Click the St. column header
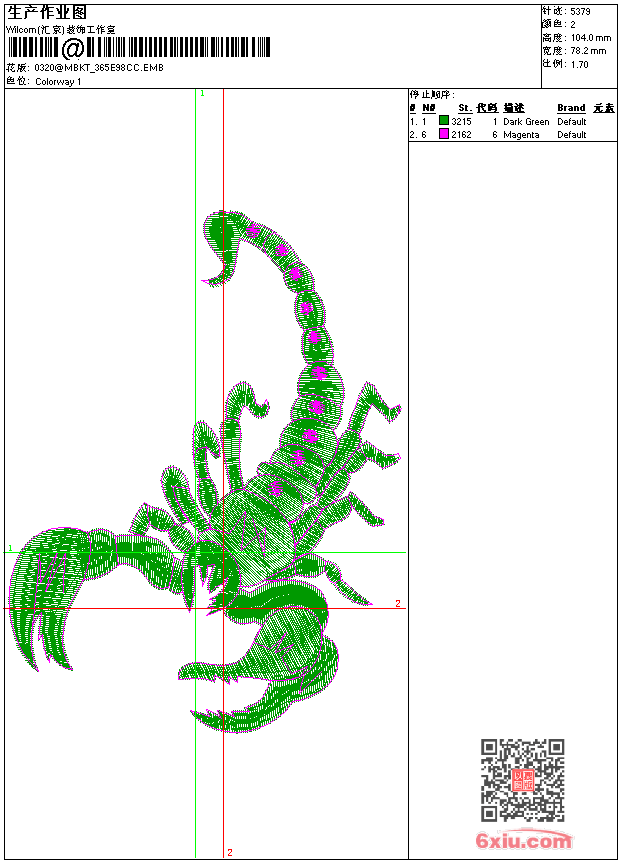 click(x=464, y=108)
